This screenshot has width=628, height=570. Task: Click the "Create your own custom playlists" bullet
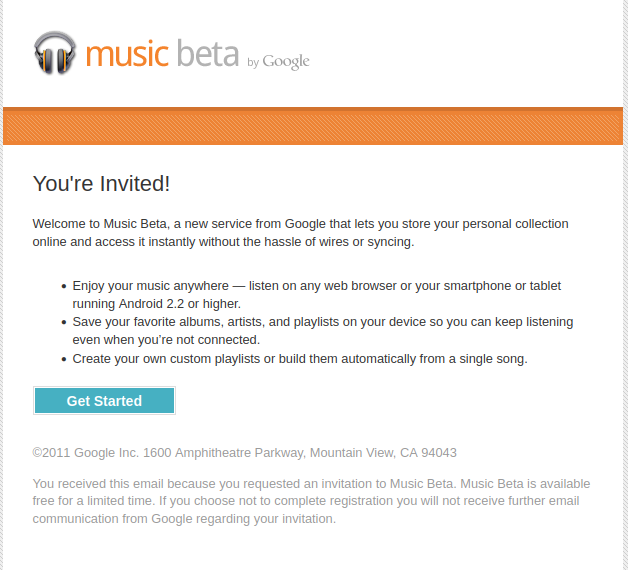tap(300, 359)
